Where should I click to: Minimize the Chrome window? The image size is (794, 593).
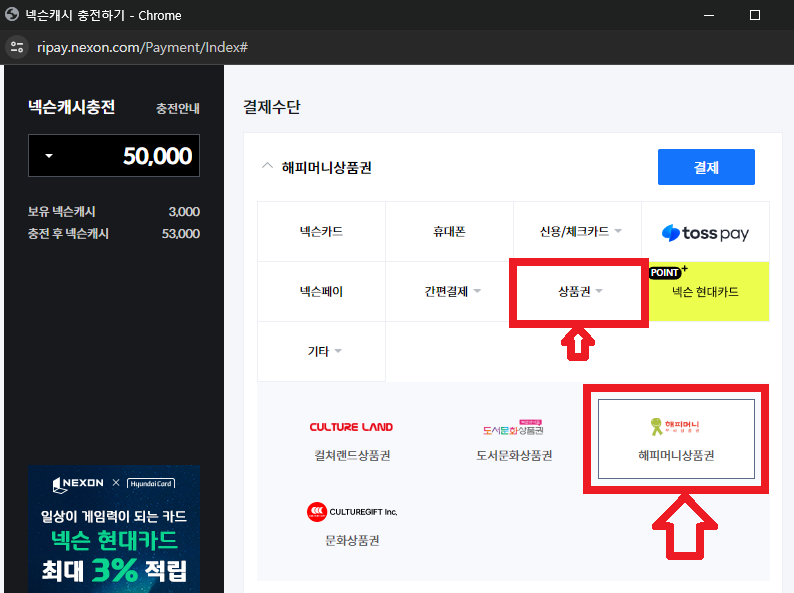tap(709, 15)
